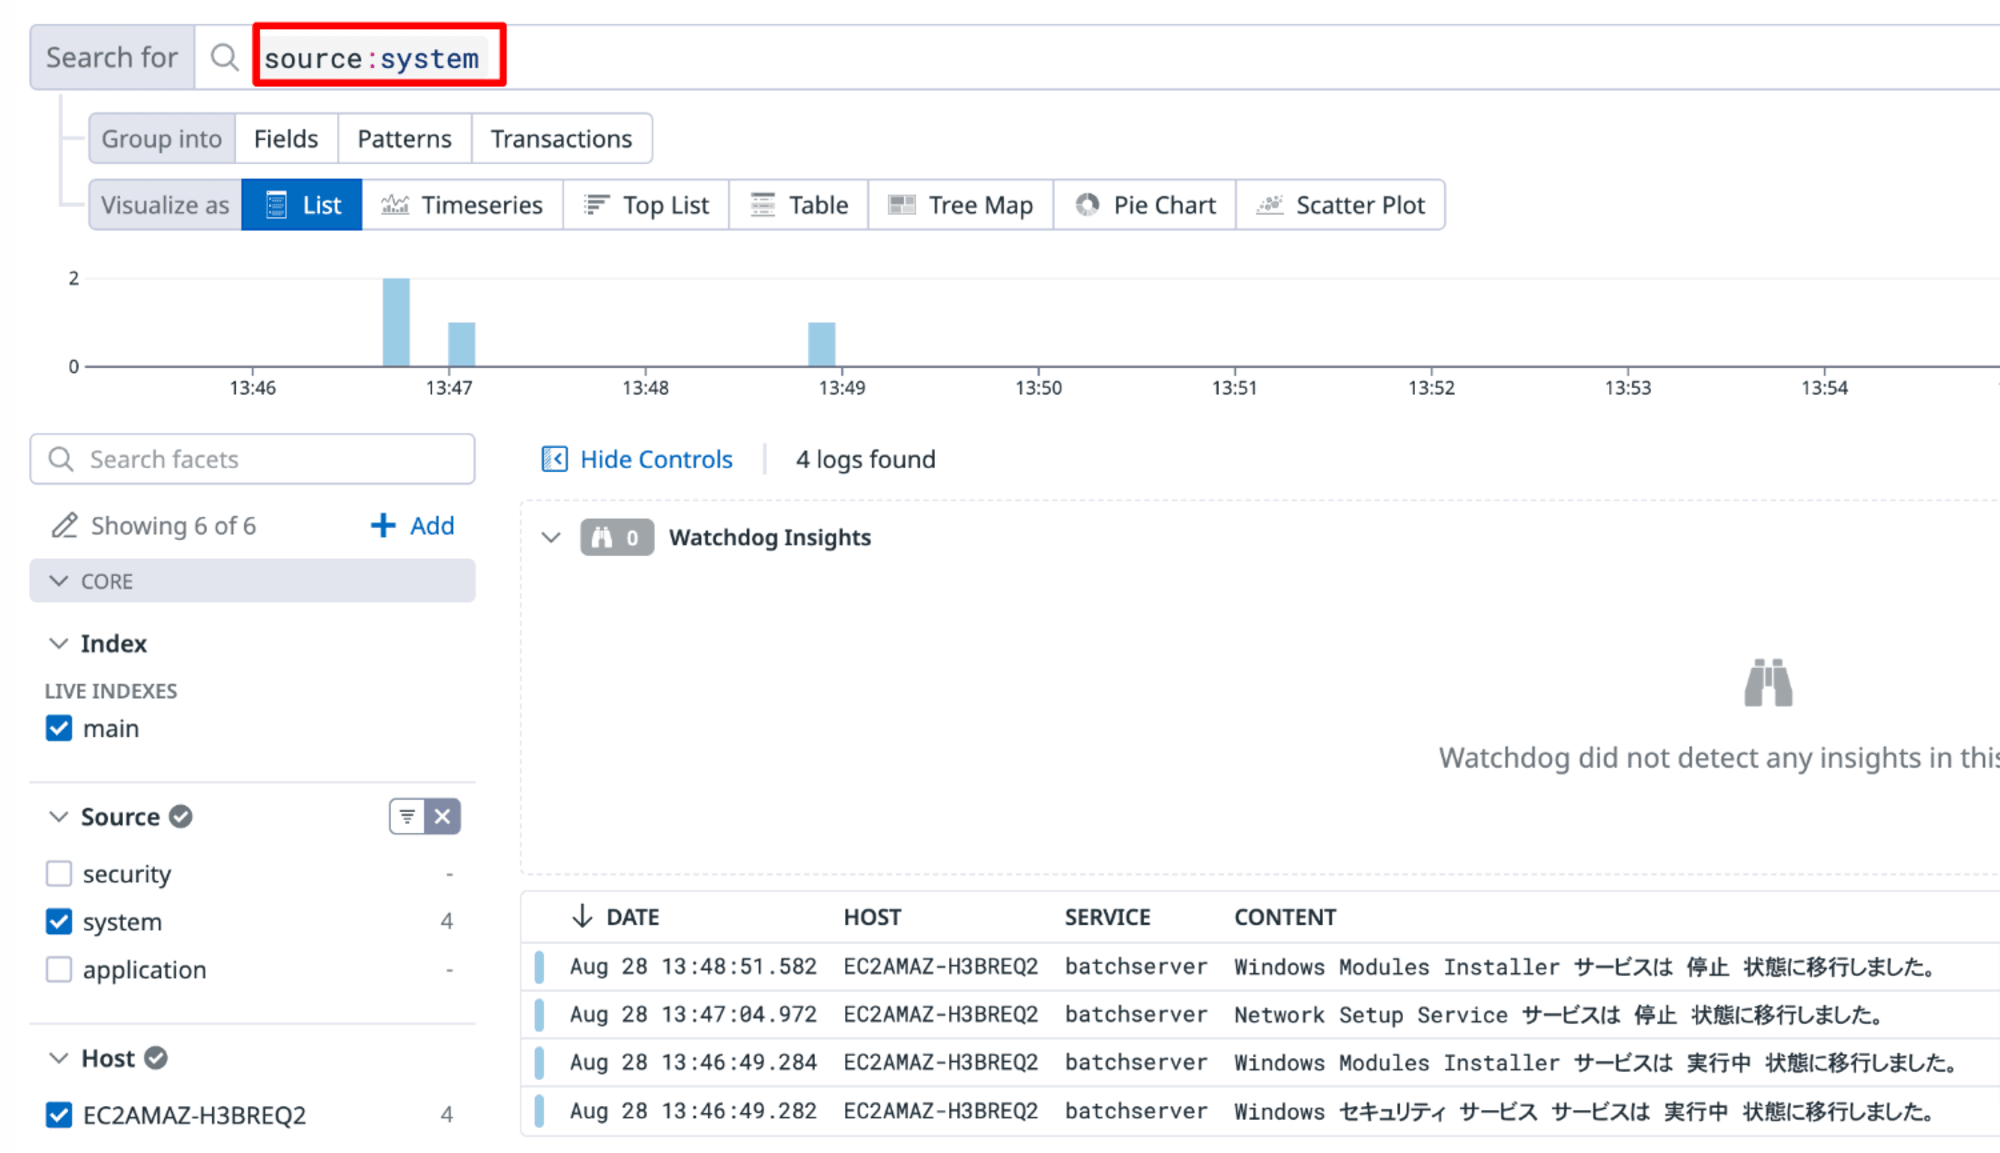Collapse the Index facet
The image size is (2000, 1153).
[59, 643]
